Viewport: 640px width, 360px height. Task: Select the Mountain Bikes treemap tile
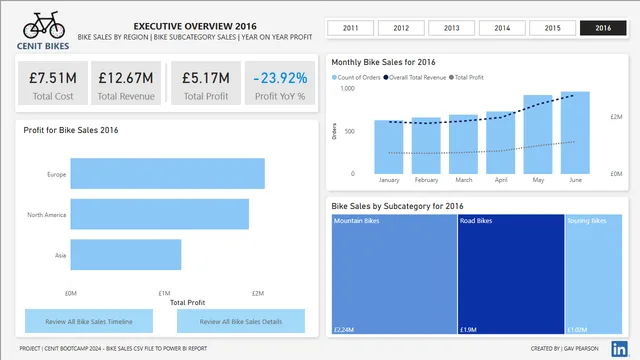pyautogui.click(x=394, y=274)
